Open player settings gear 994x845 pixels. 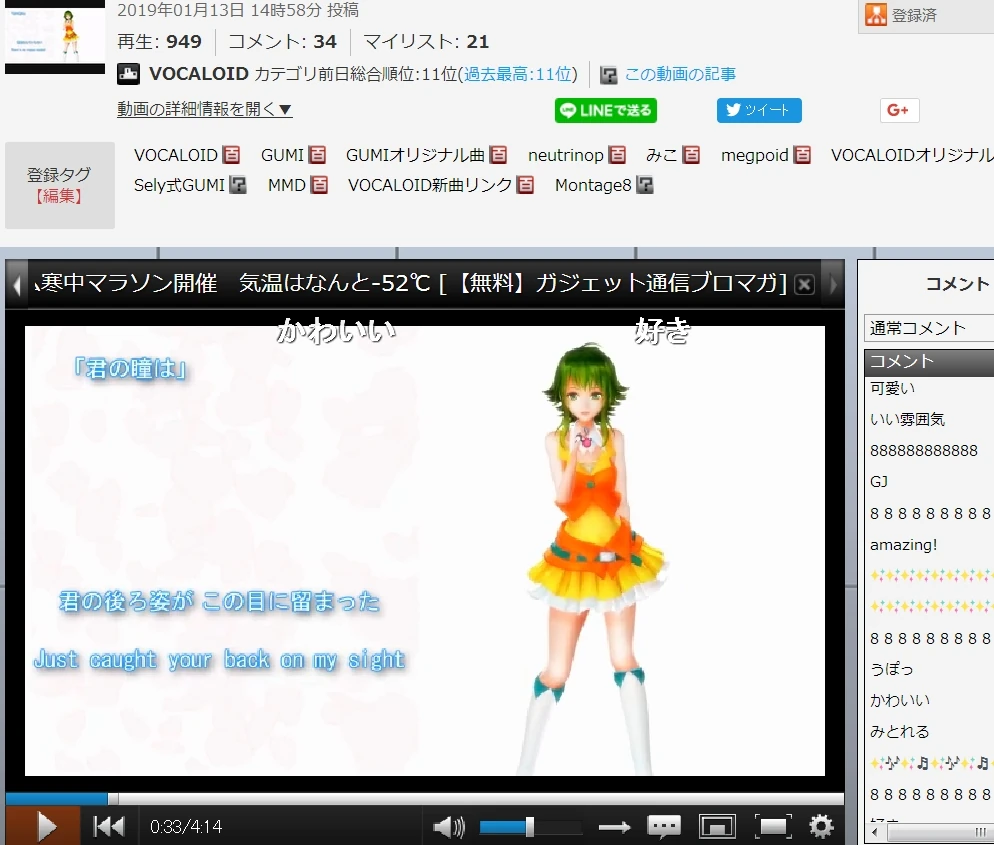coord(821,827)
